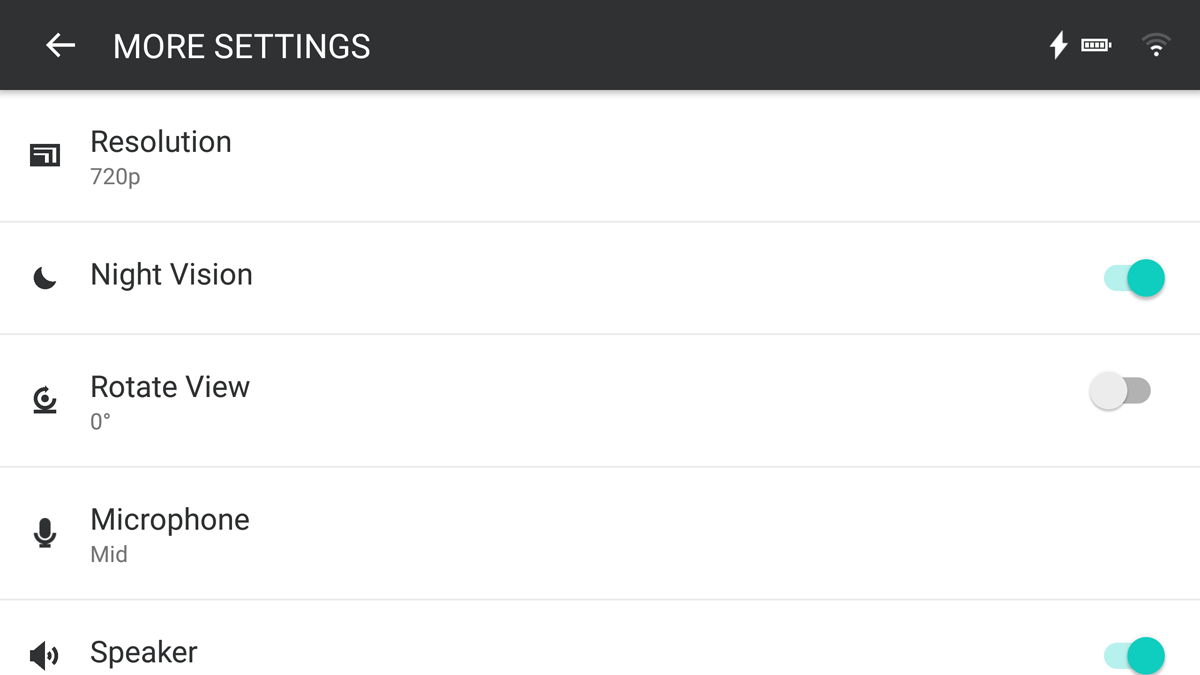Tap the Night Vision moon icon
Image resolution: width=1200 pixels, height=675 pixels.
click(x=45, y=278)
